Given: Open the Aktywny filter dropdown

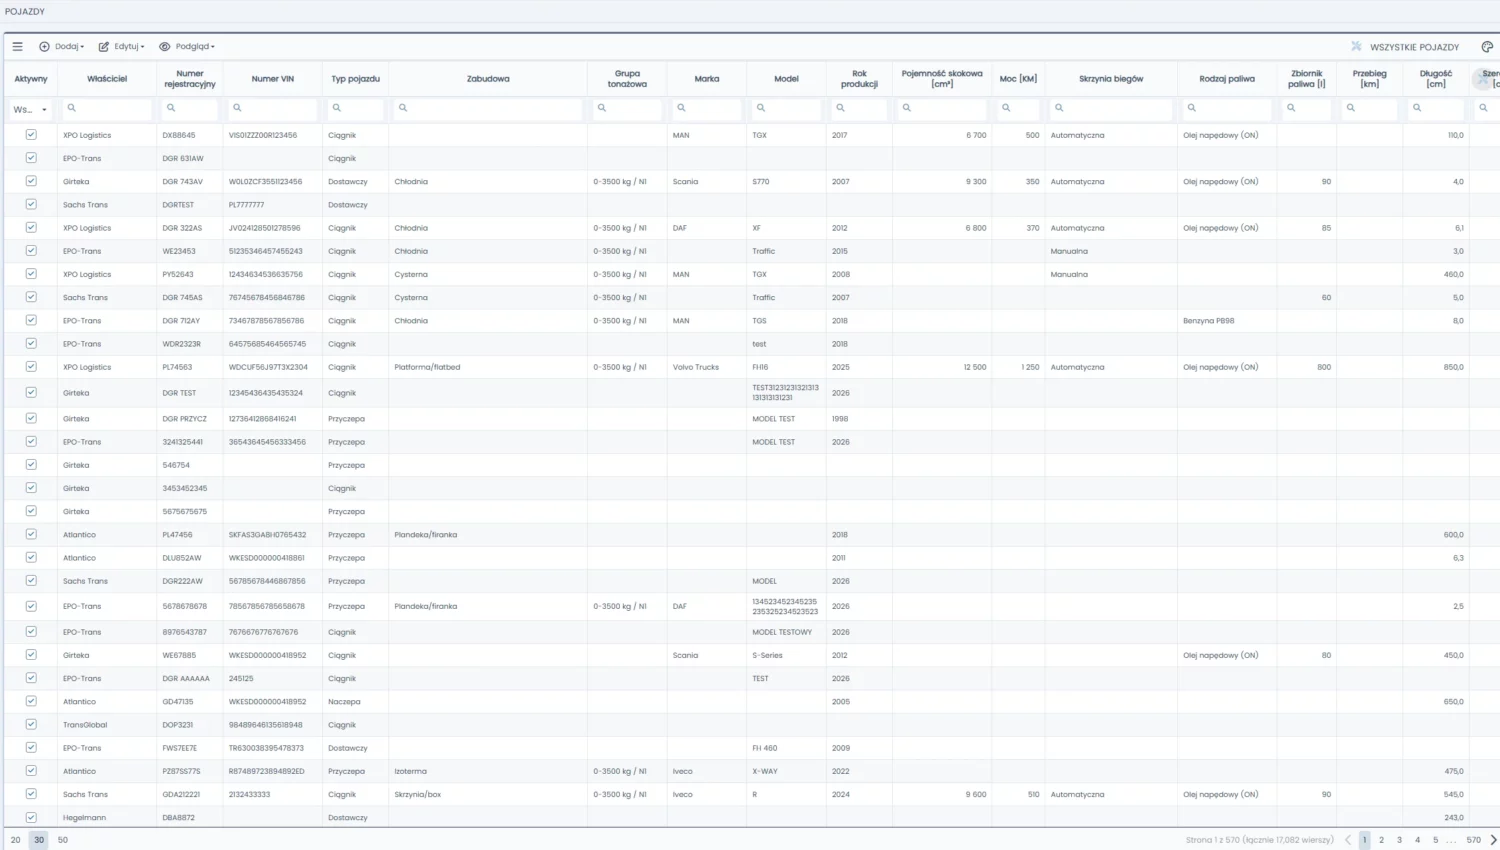Looking at the screenshot, I should (x=30, y=109).
